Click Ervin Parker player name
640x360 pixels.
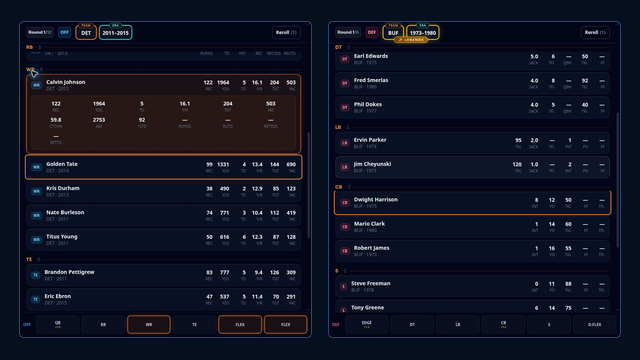(370, 140)
